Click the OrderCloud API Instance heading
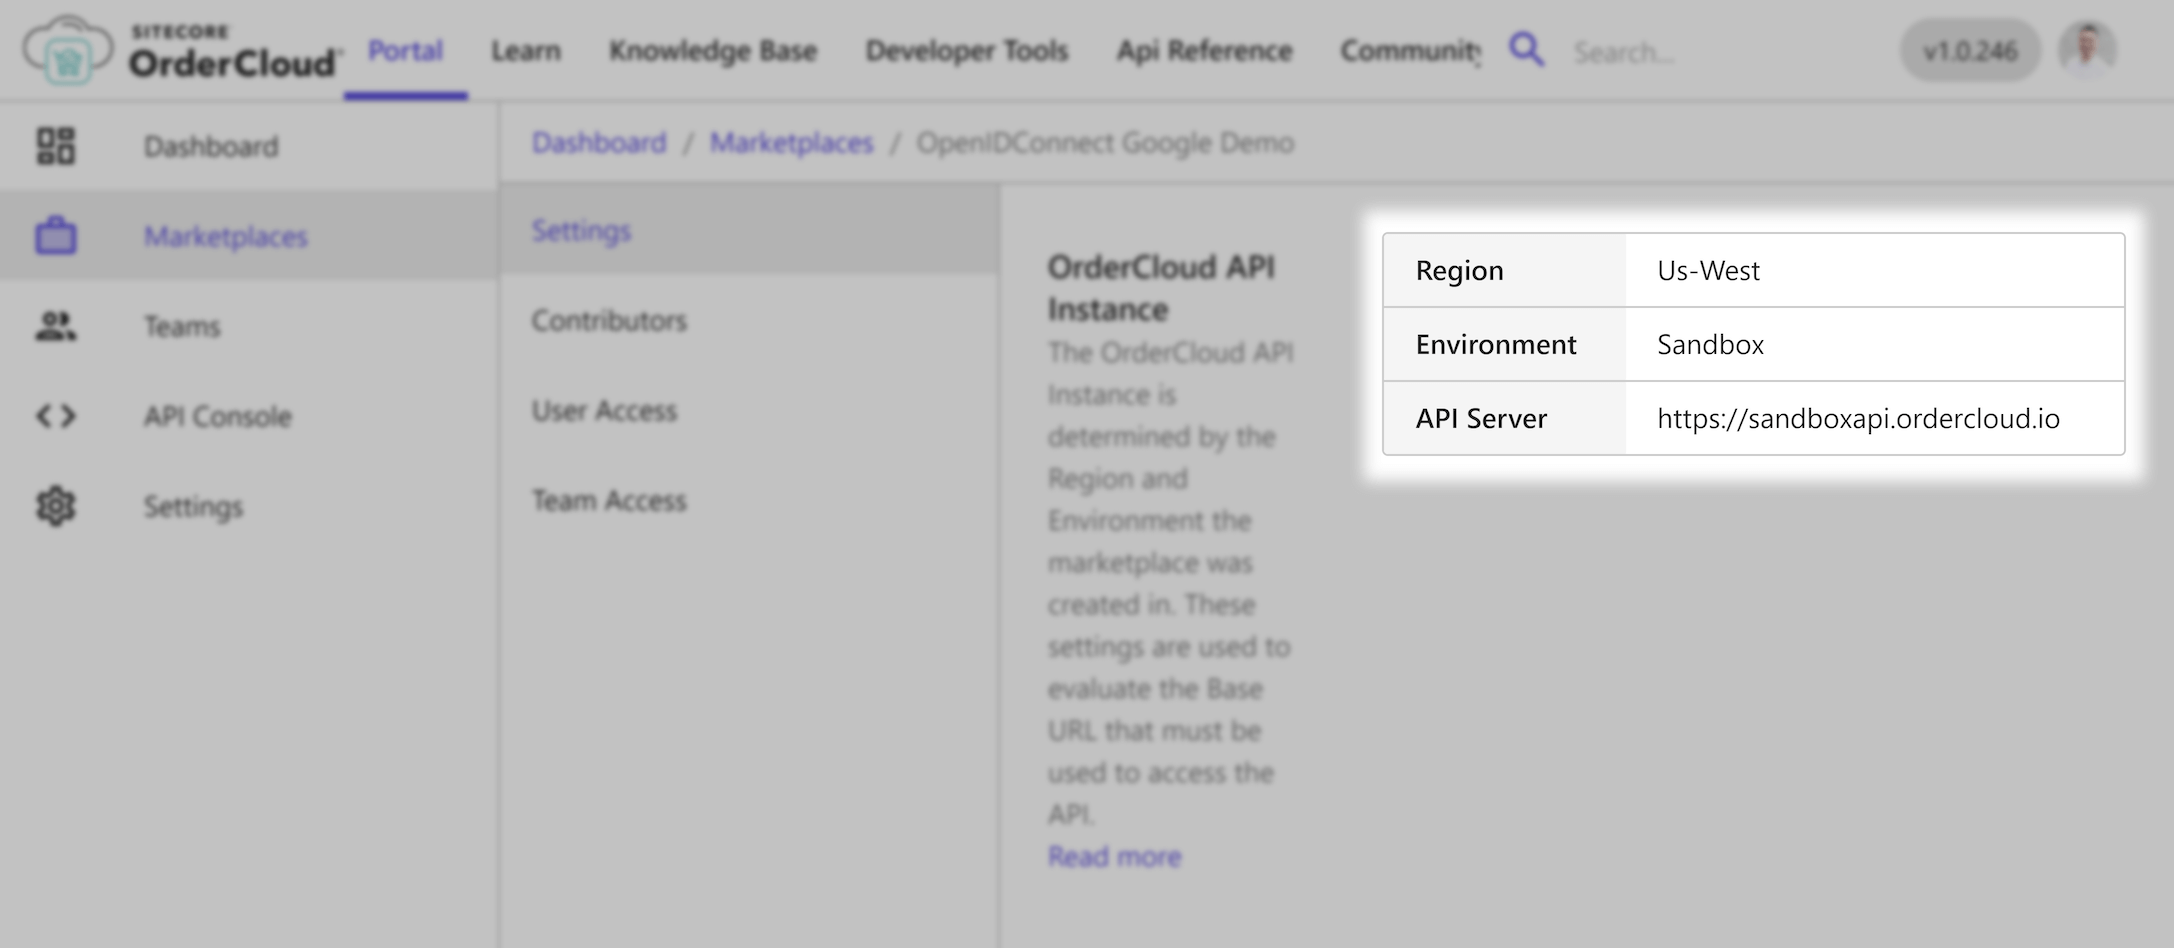 [1161, 288]
